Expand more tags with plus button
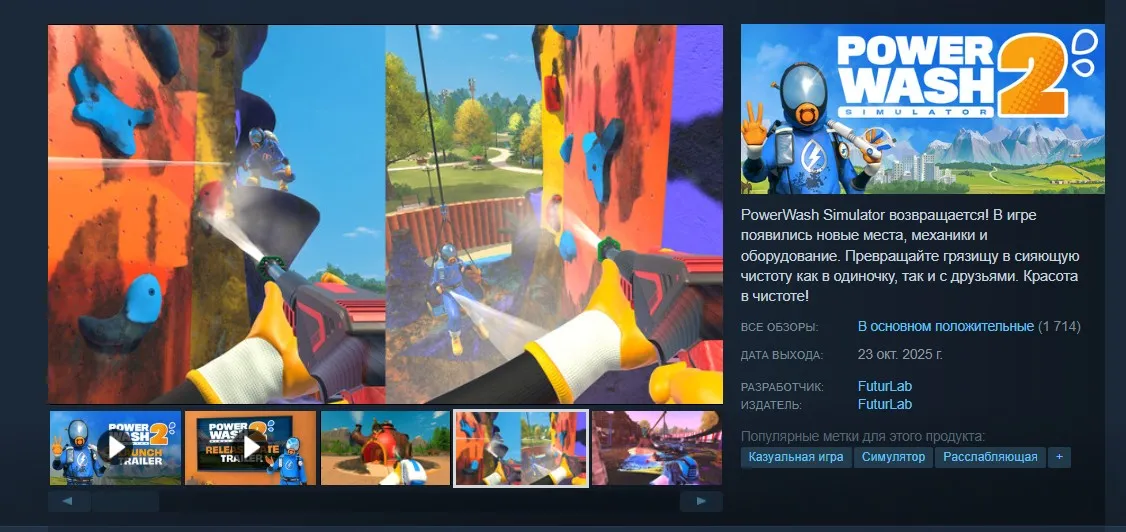The image size is (1126, 532). point(1059,457)
